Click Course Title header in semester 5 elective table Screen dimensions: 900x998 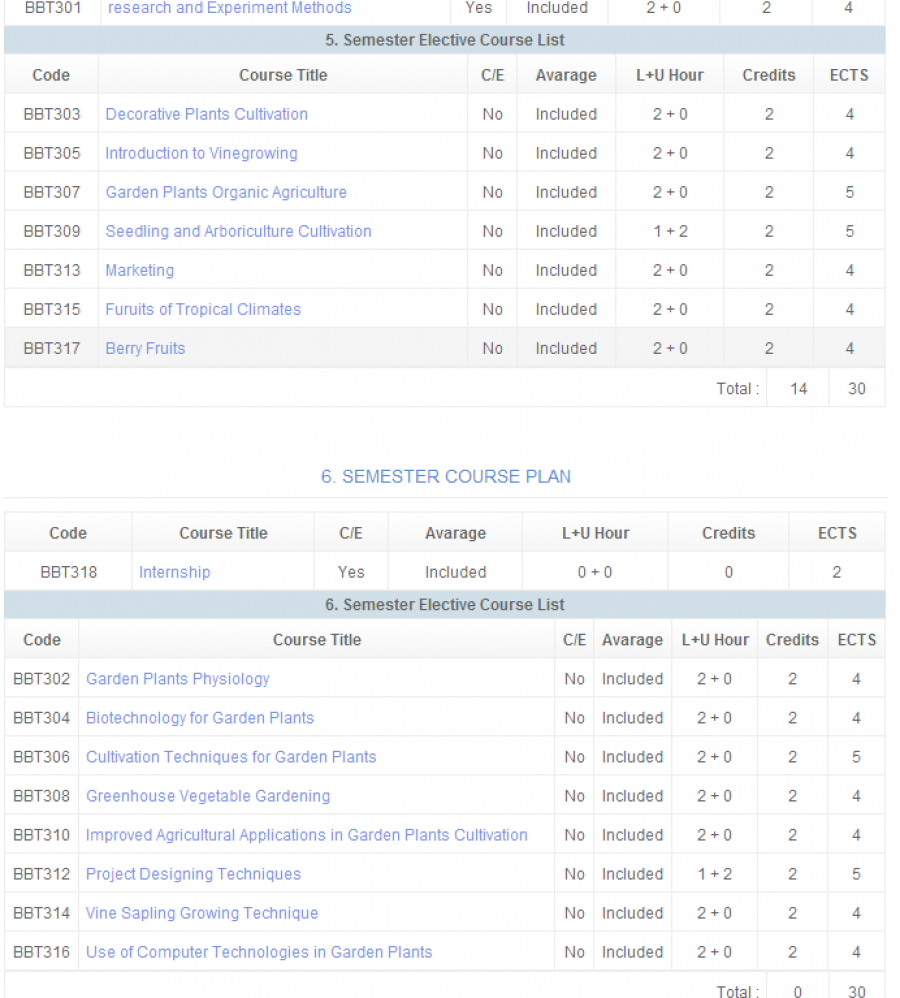(283, 75)
